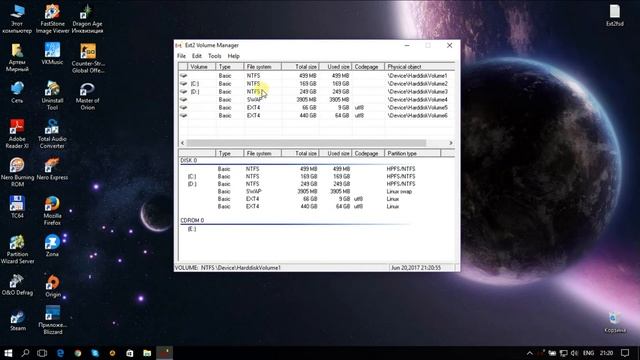This screenshot has height=360, width=640.
Task: Open the File menu
Action: (x=182, y=56)
